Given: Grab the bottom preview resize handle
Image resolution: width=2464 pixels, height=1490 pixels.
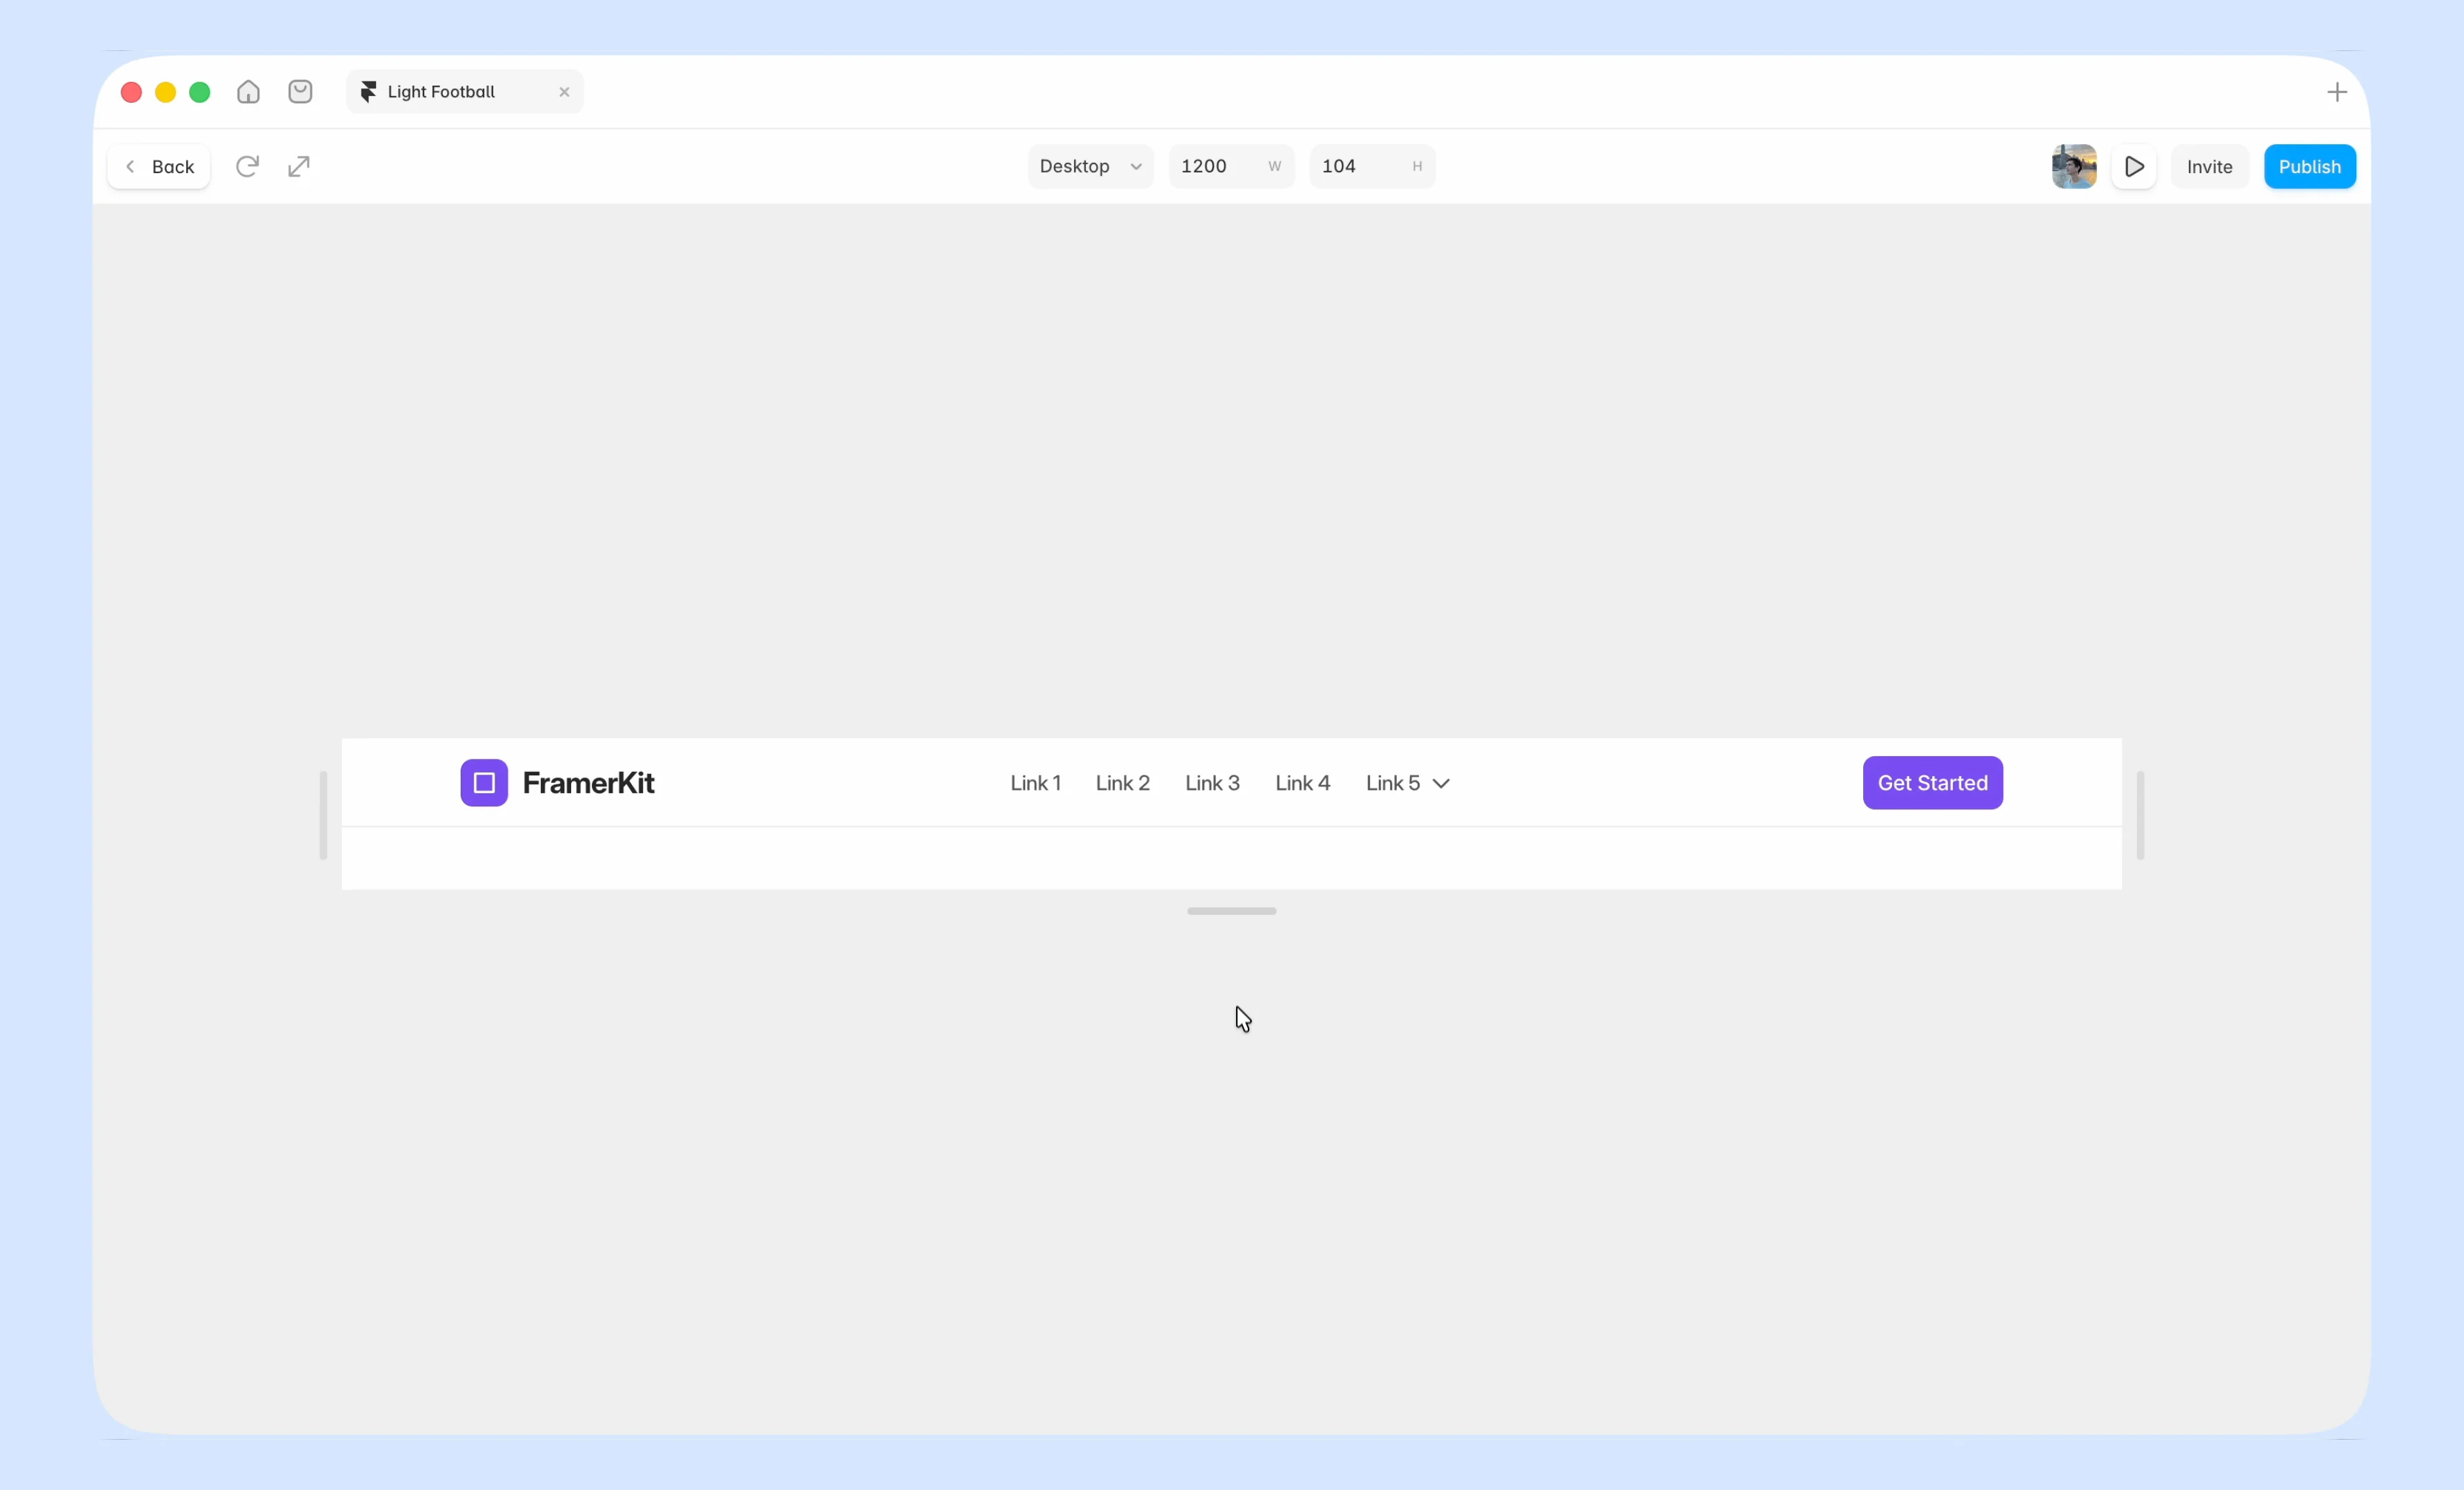Looking at the screenshot, I should point(1231,911).
